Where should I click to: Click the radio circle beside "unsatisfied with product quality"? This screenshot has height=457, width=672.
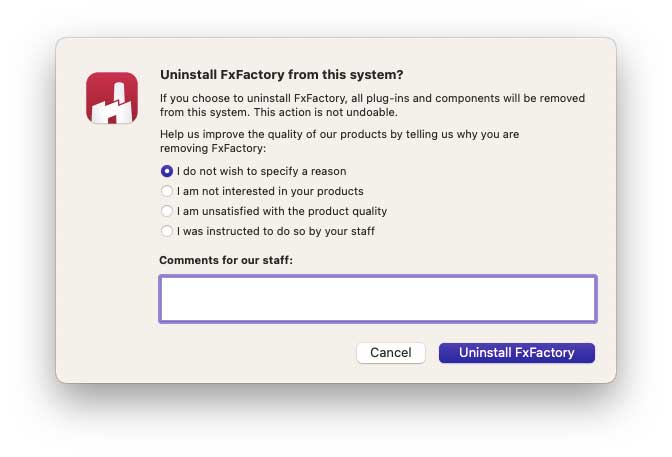point(167,211)
